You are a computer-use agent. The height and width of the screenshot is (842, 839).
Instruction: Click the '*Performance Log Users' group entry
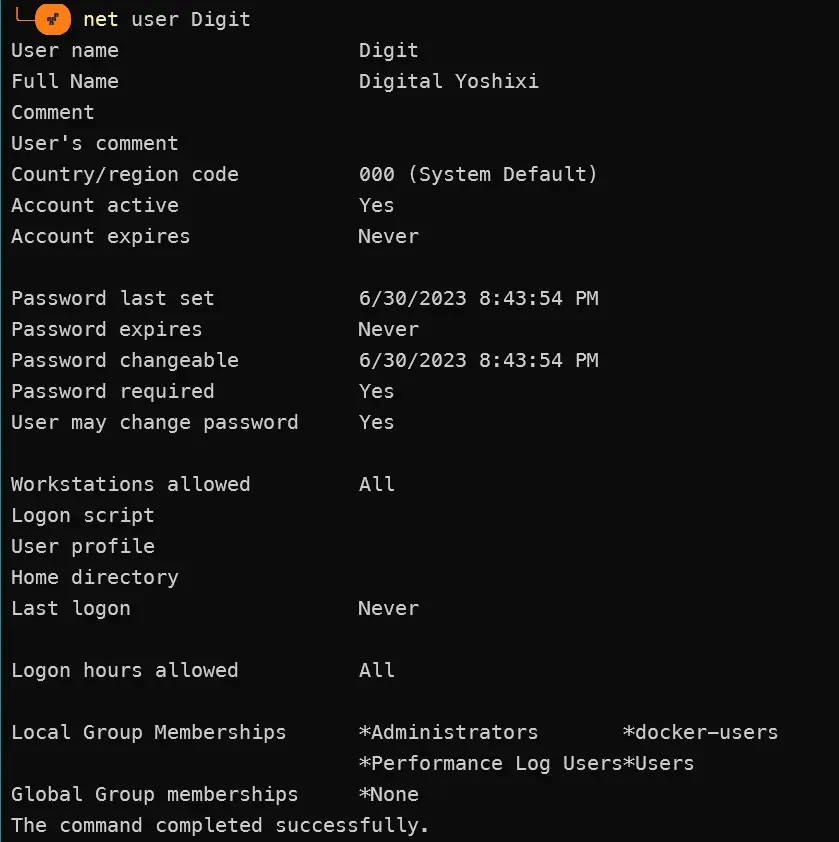490,763
